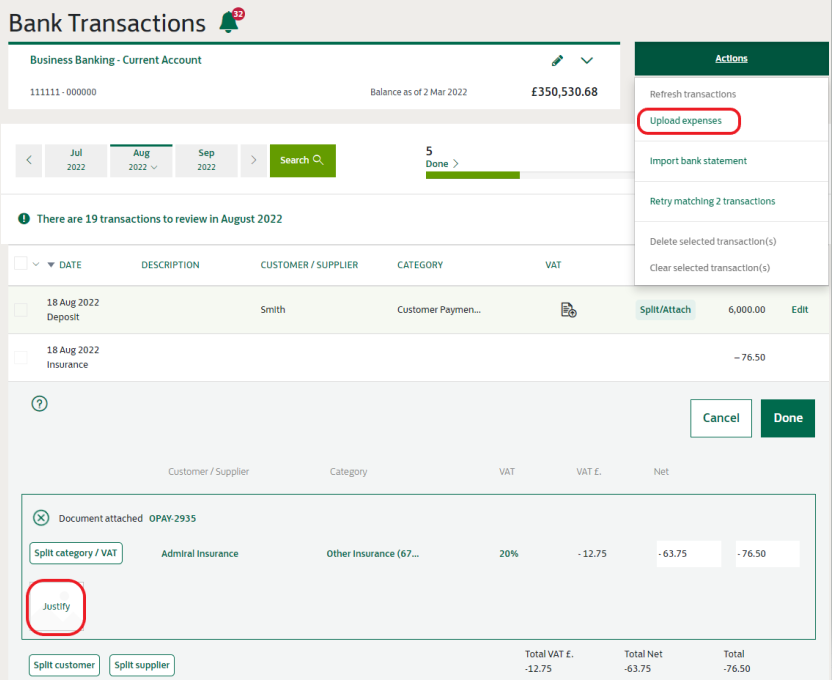The width and height of the screenshot is (832, 680).
Task: Open the Other Insurance category selector
Action: [x=372, y=554]
